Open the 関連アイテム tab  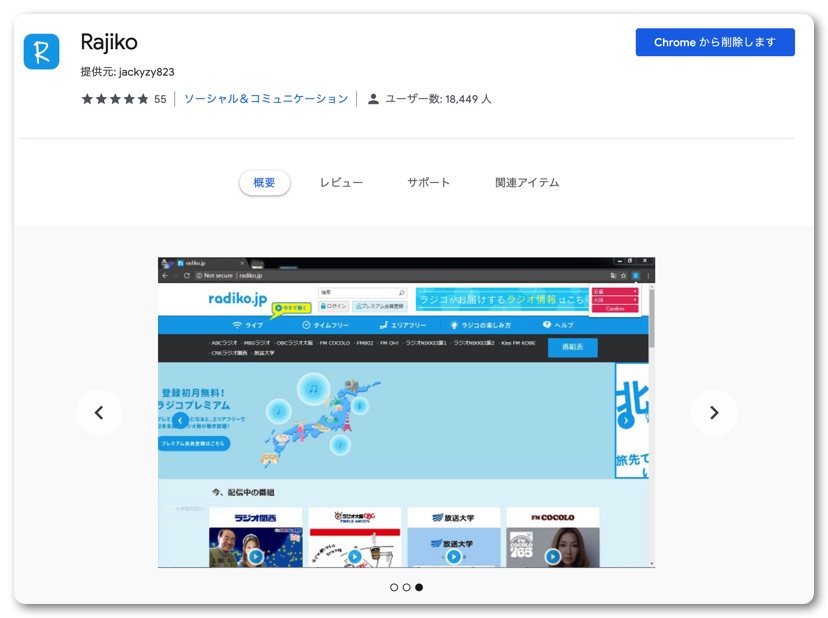pos(527,183)
